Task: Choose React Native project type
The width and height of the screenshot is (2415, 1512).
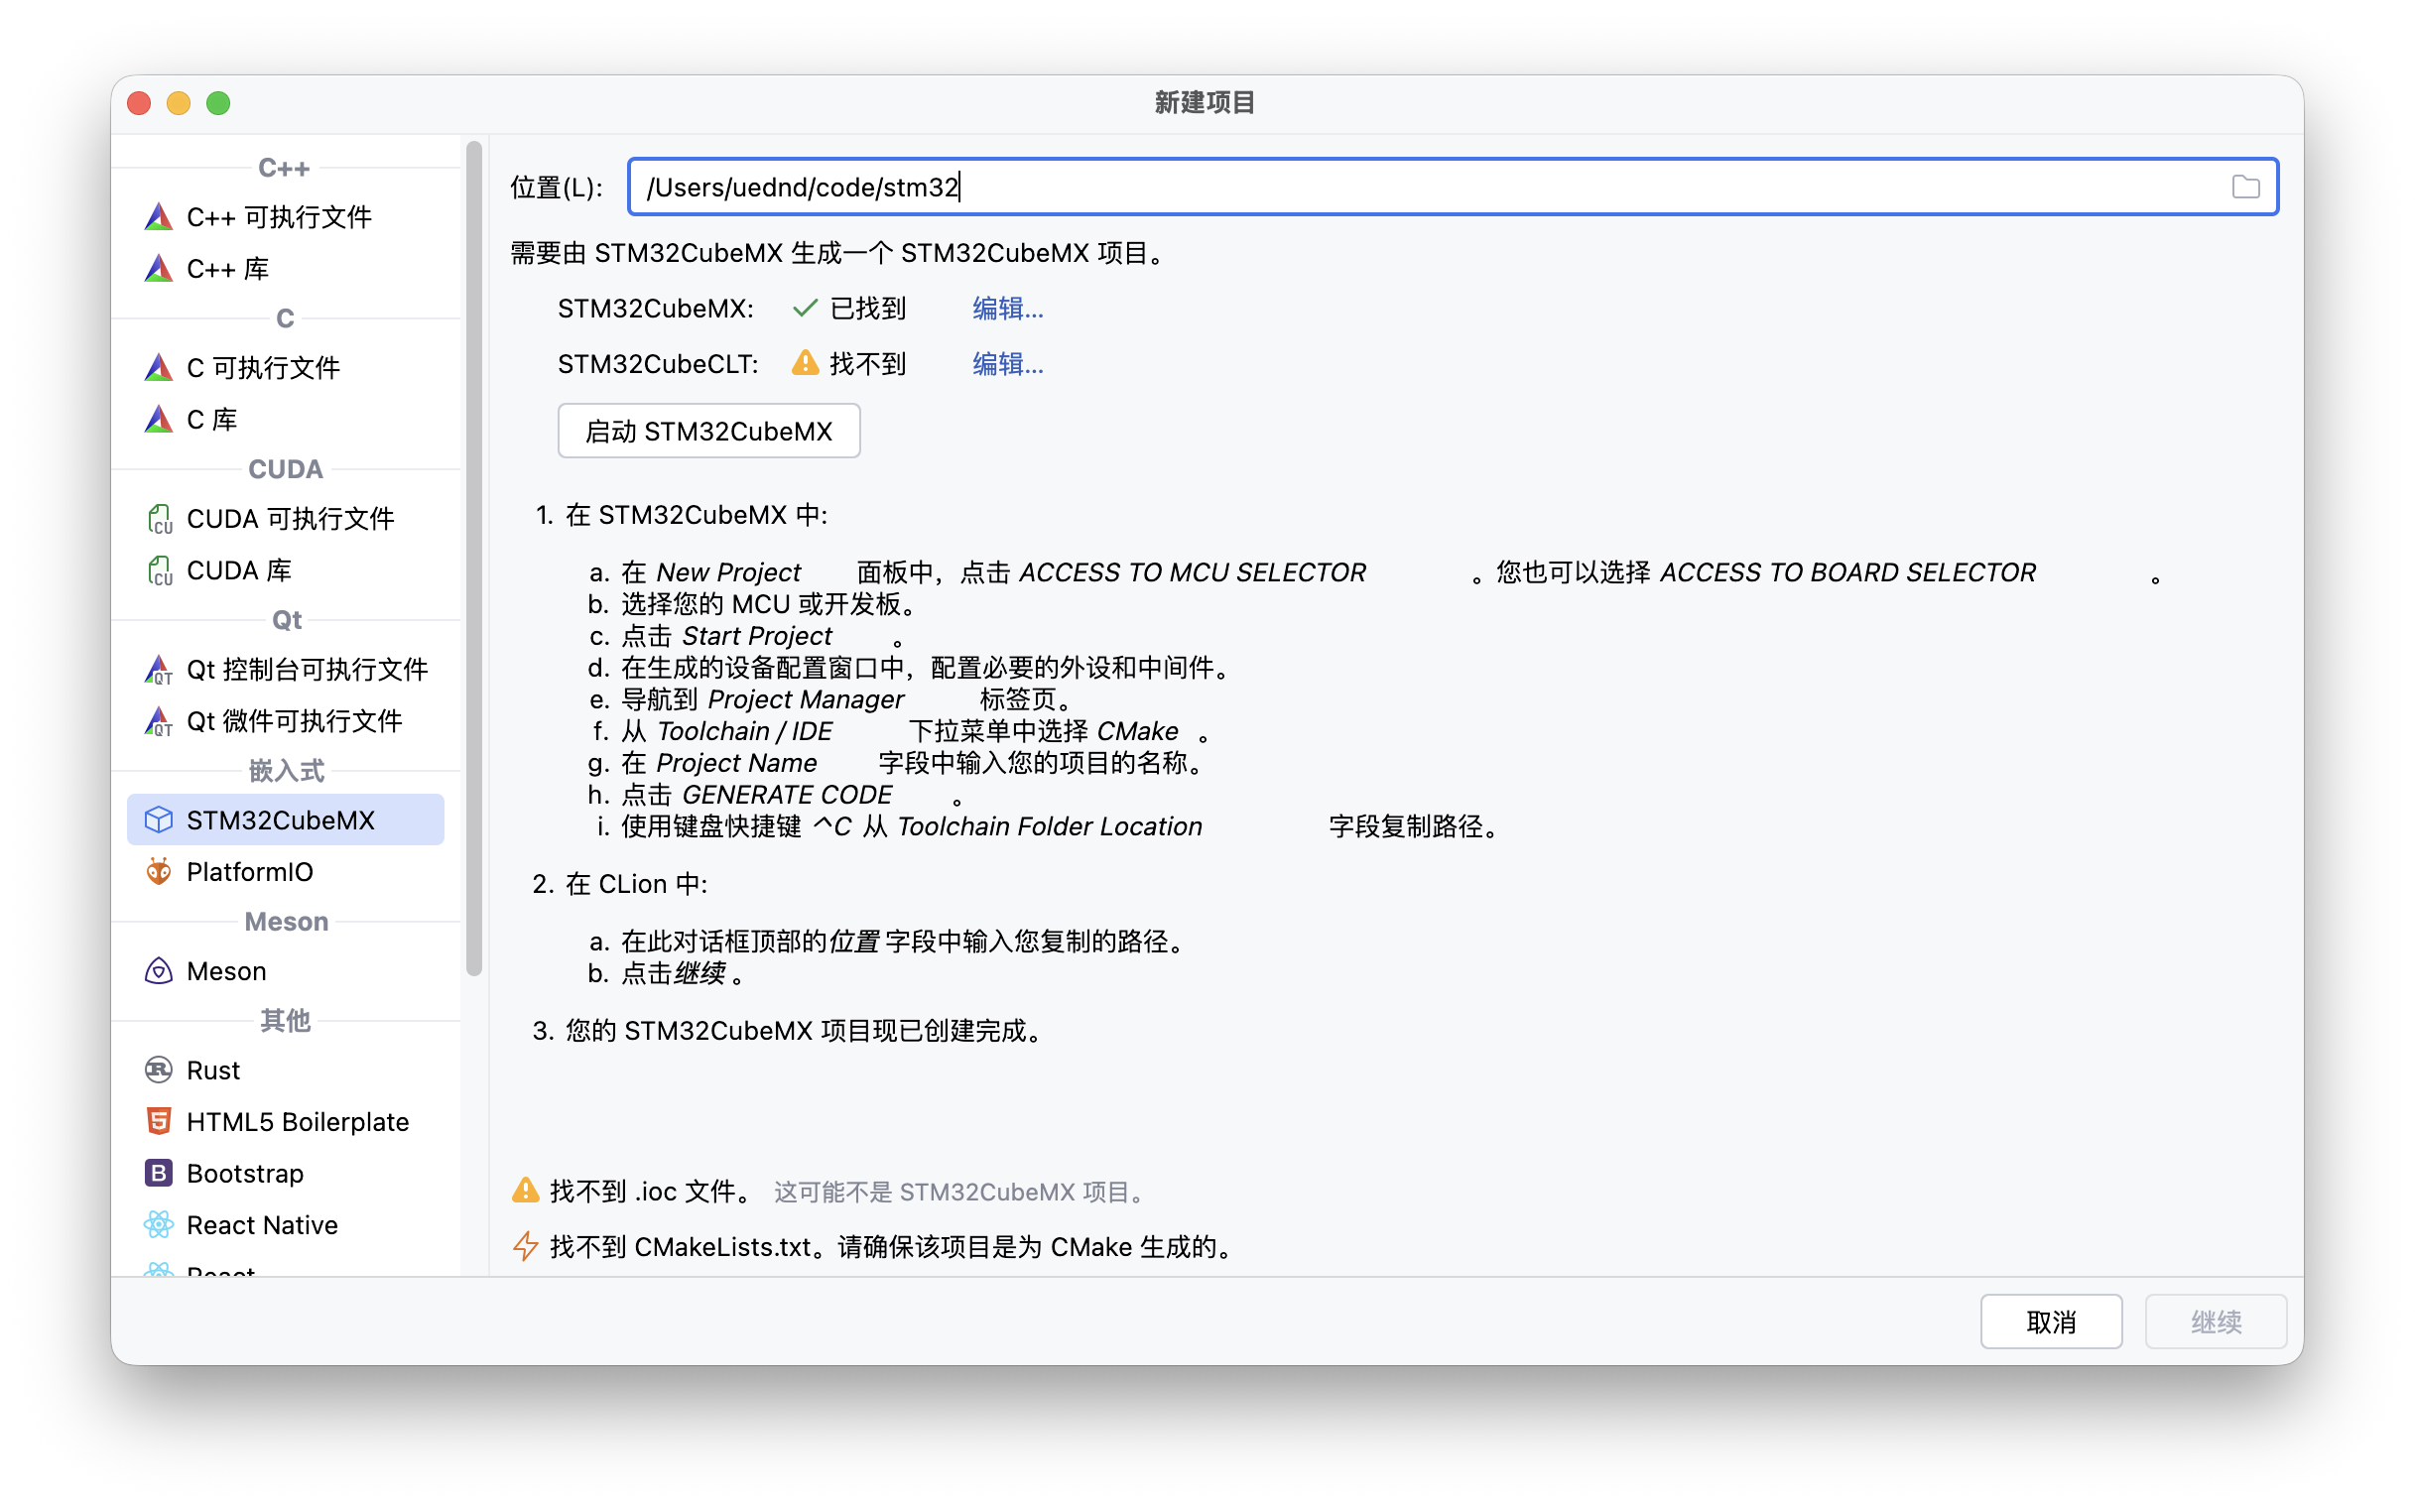Action: (x=286, y=1224)
